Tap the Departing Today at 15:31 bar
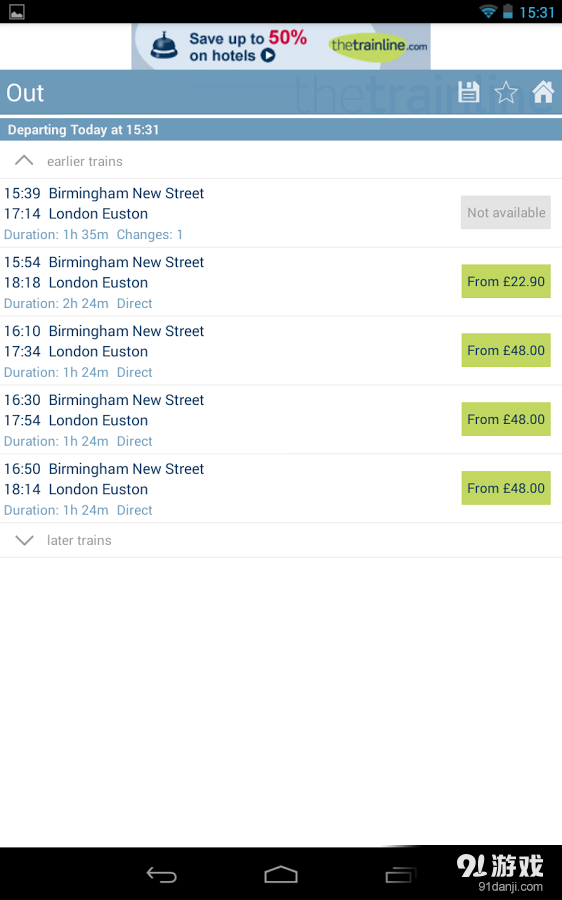Image resolution: width=562 pixels, height=900 pixels. [x=281, y=130]
